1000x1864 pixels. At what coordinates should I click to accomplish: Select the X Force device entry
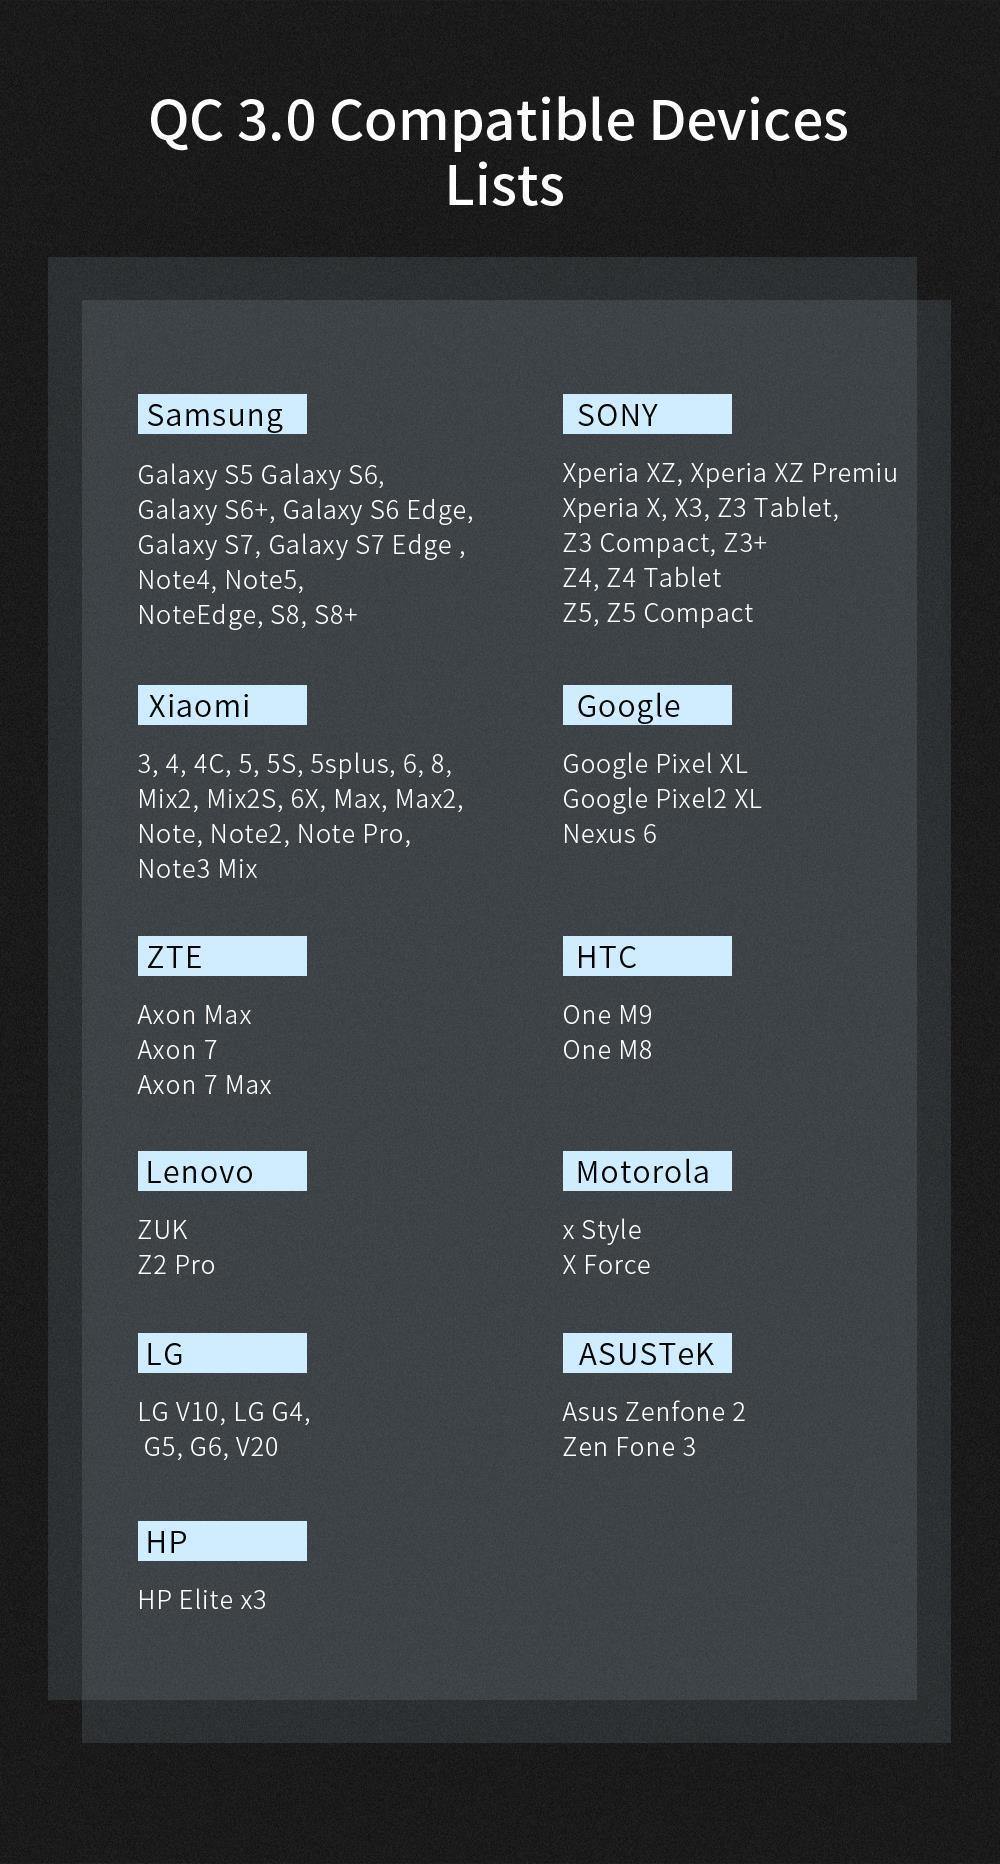pos(606,1264)
